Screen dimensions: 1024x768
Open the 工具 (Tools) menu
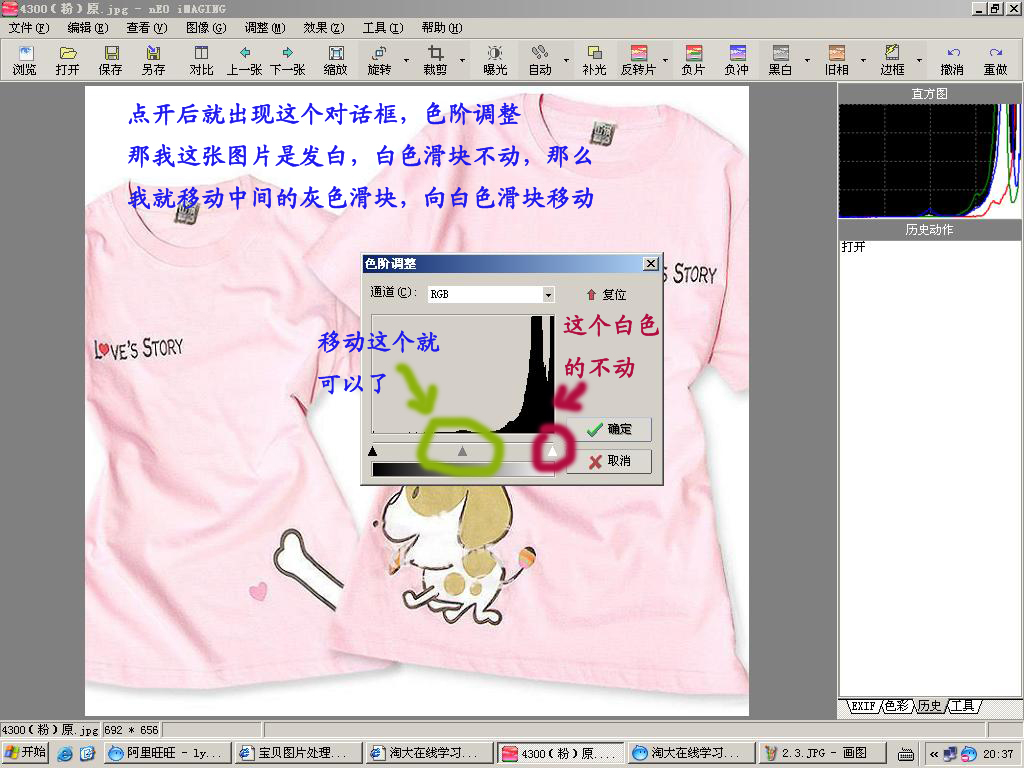[x=383, y=27]
